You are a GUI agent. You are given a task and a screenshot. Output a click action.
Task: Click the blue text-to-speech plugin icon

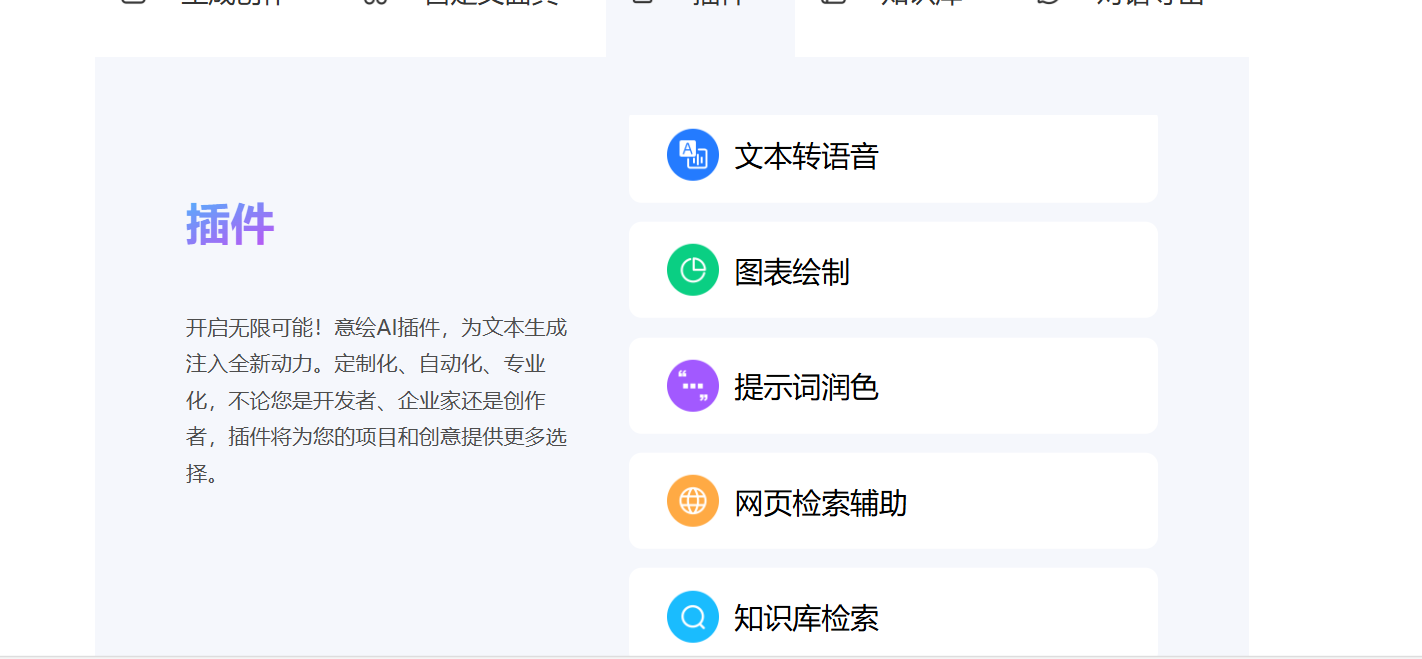pyautogui.click(x=692, y=155)
